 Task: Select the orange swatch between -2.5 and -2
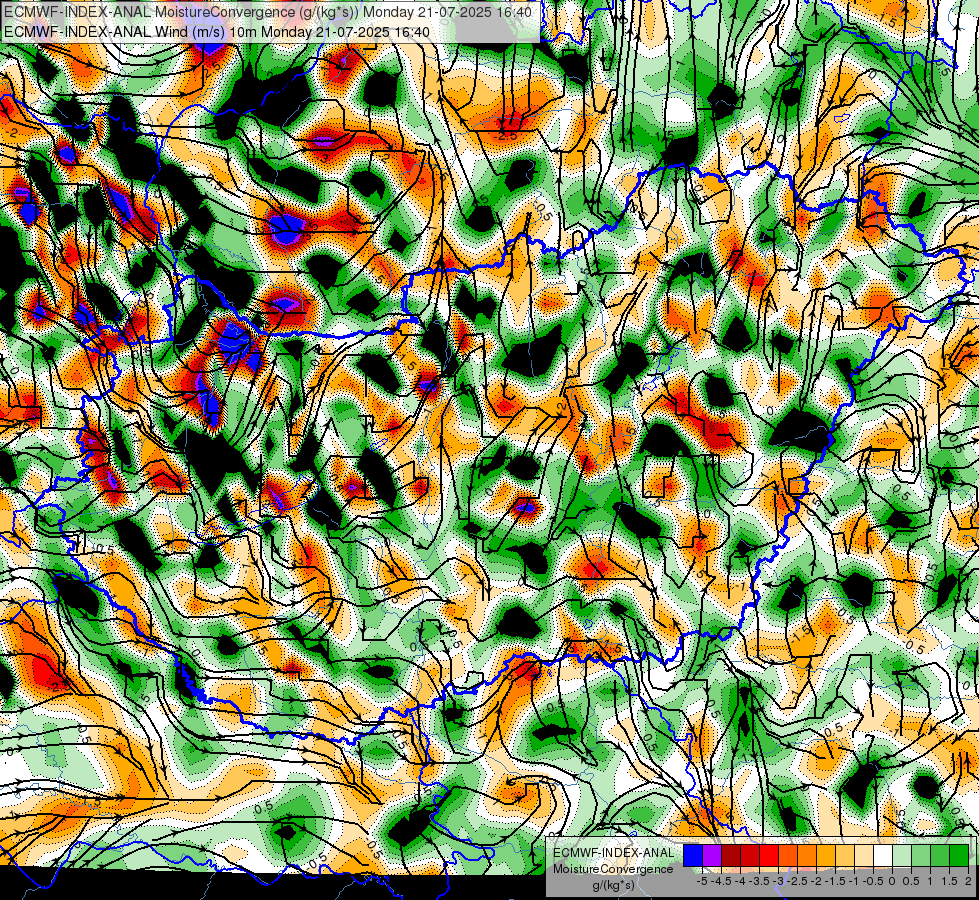click(807, 856)
